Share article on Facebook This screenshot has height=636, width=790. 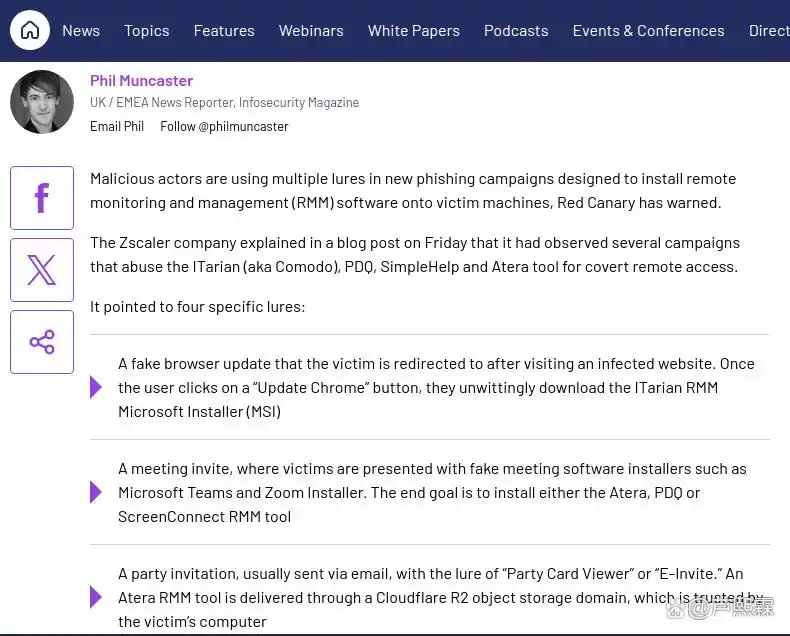click(42, 198)
